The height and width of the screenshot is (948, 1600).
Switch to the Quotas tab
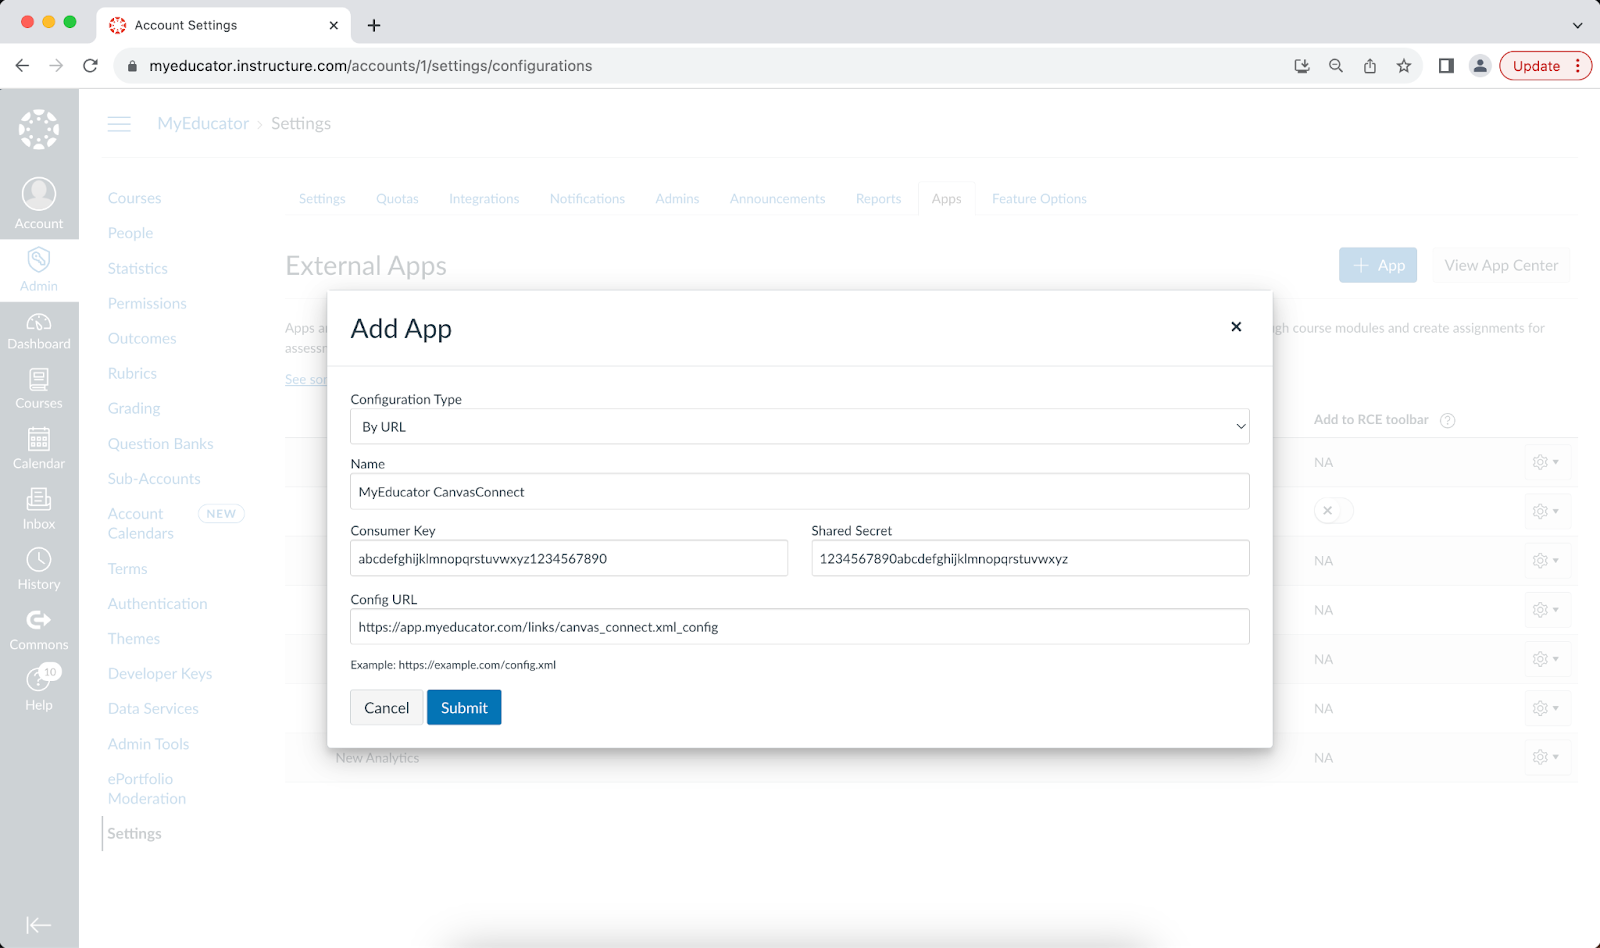tap(397, 199)
